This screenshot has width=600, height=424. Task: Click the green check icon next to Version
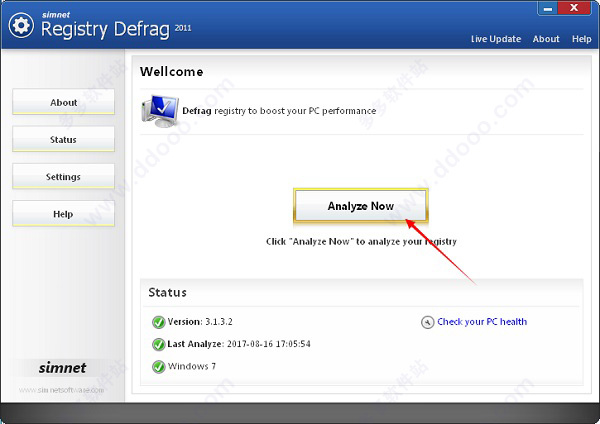pos(158,322)
